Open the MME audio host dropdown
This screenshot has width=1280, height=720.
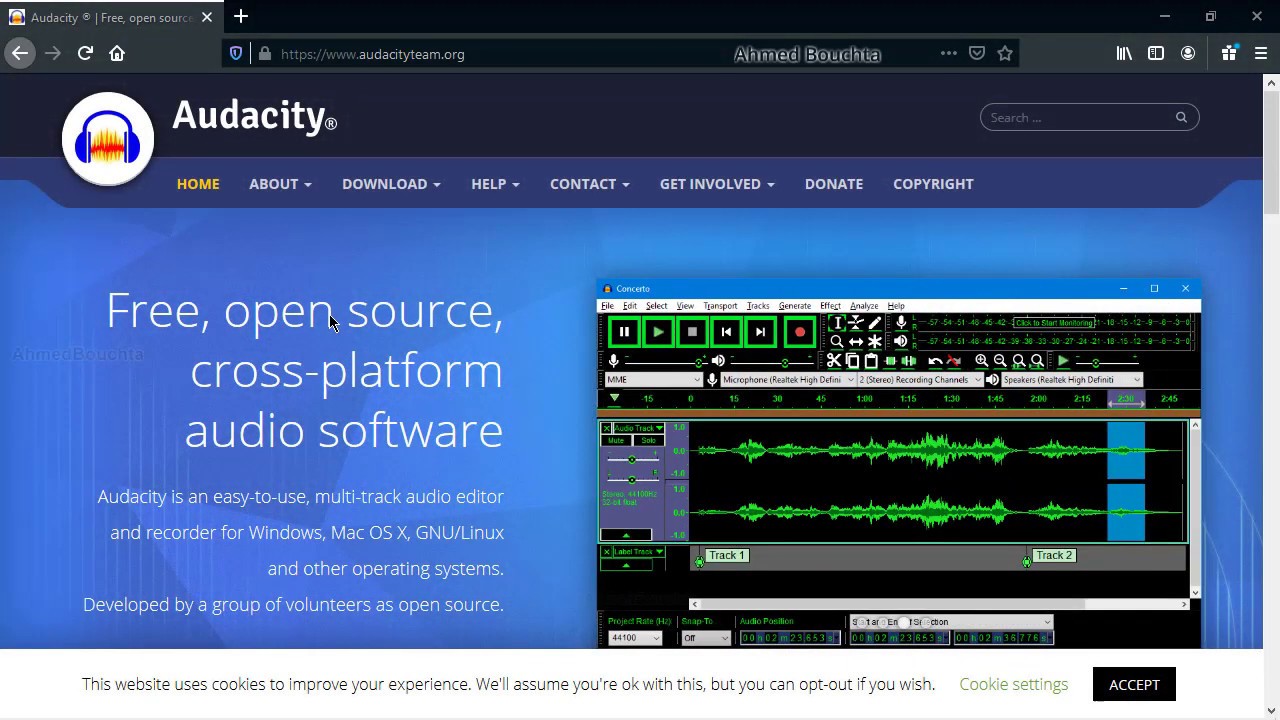click(653, 380)
